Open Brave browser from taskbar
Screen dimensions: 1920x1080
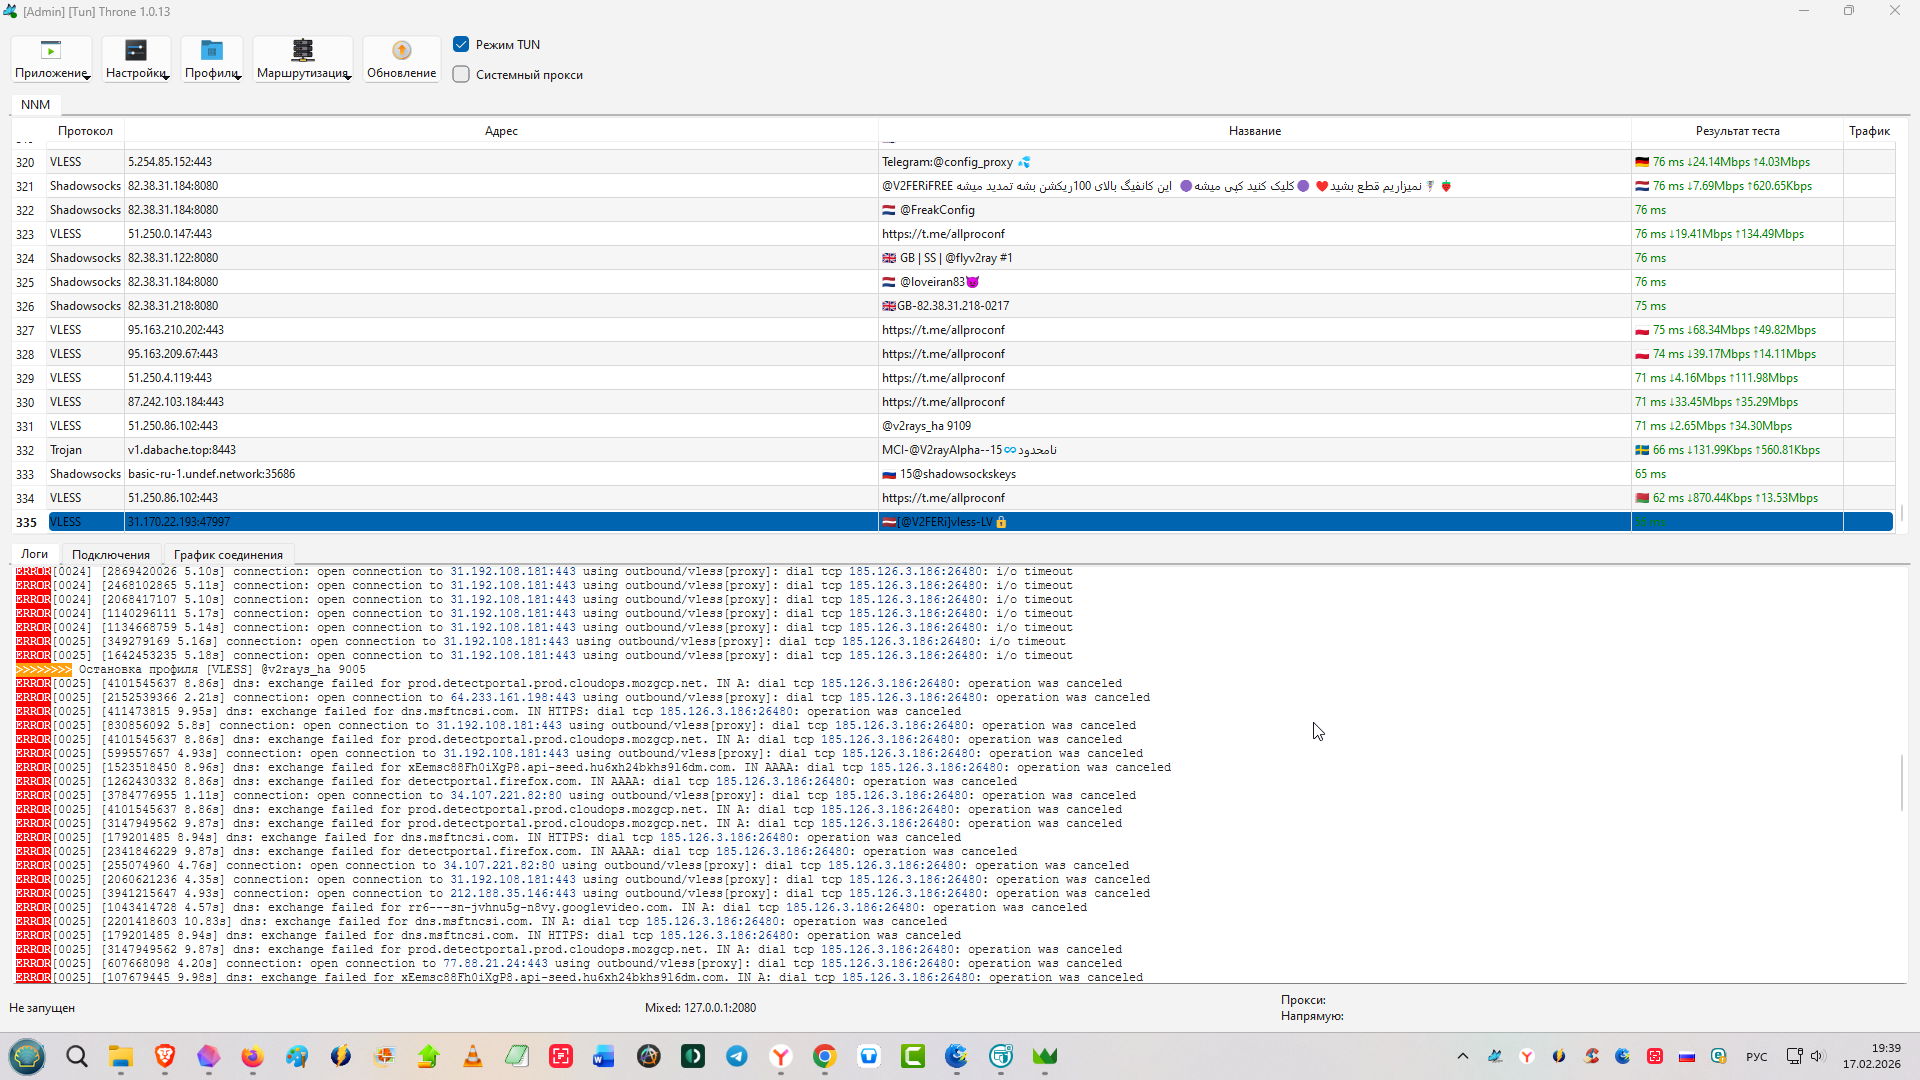pos(165,1056)
